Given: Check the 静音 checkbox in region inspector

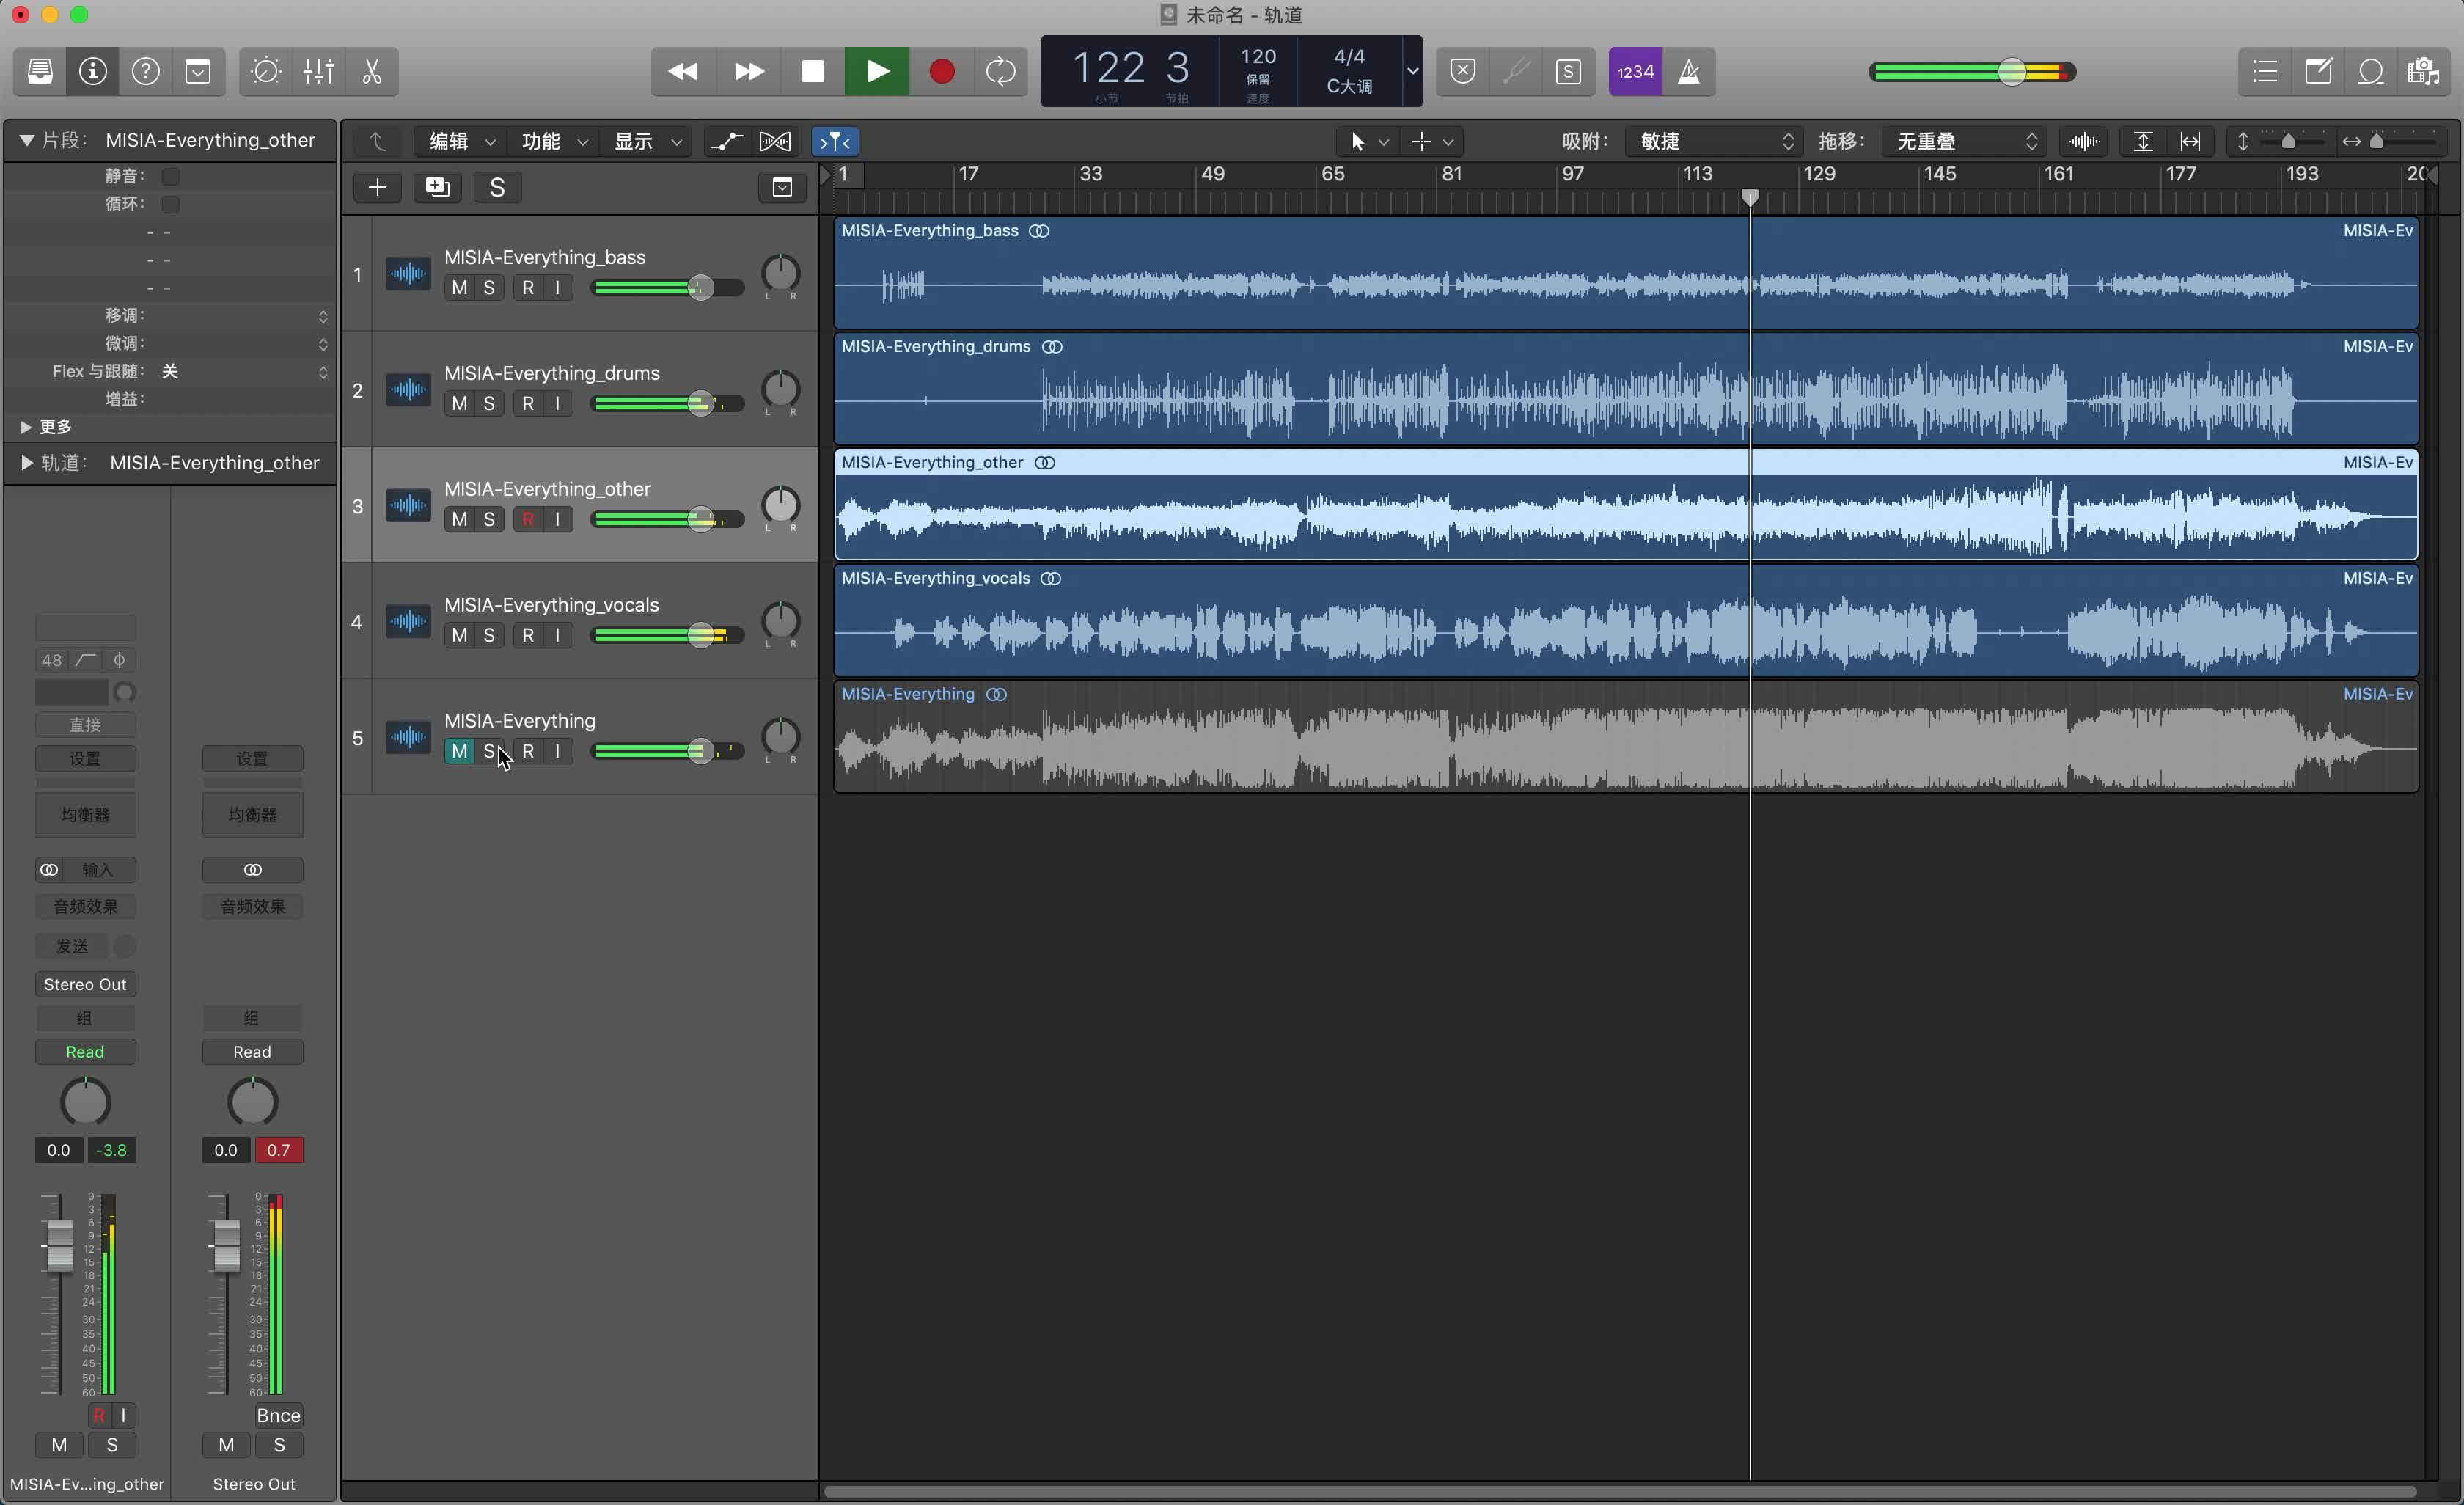Looking at the screenshot, I should 171,176.
